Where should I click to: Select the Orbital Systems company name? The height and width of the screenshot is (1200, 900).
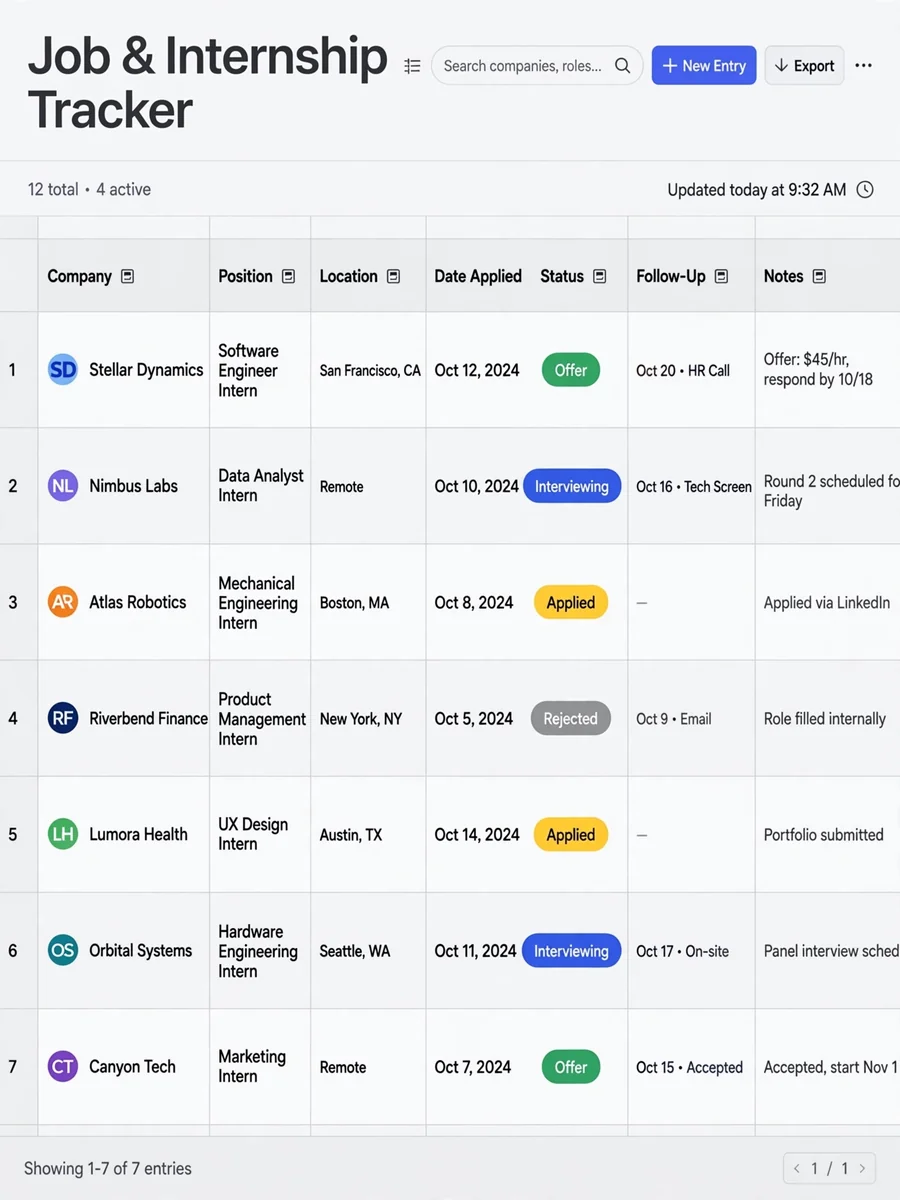point(140,950)
